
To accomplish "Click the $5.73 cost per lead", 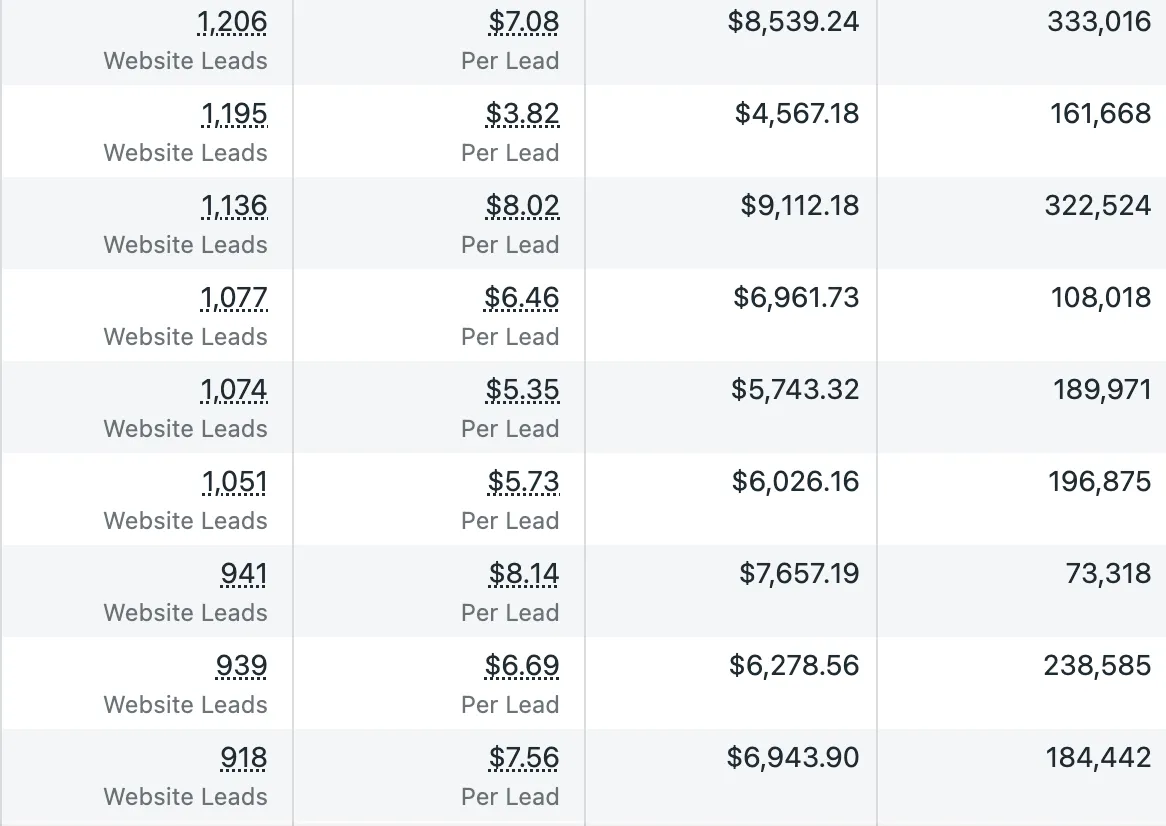I will tap(524, 482).
